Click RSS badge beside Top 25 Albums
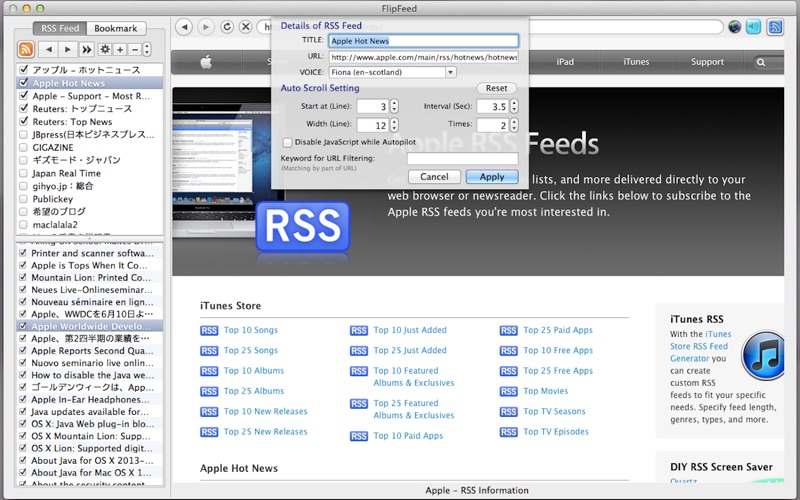 point(209,391)
